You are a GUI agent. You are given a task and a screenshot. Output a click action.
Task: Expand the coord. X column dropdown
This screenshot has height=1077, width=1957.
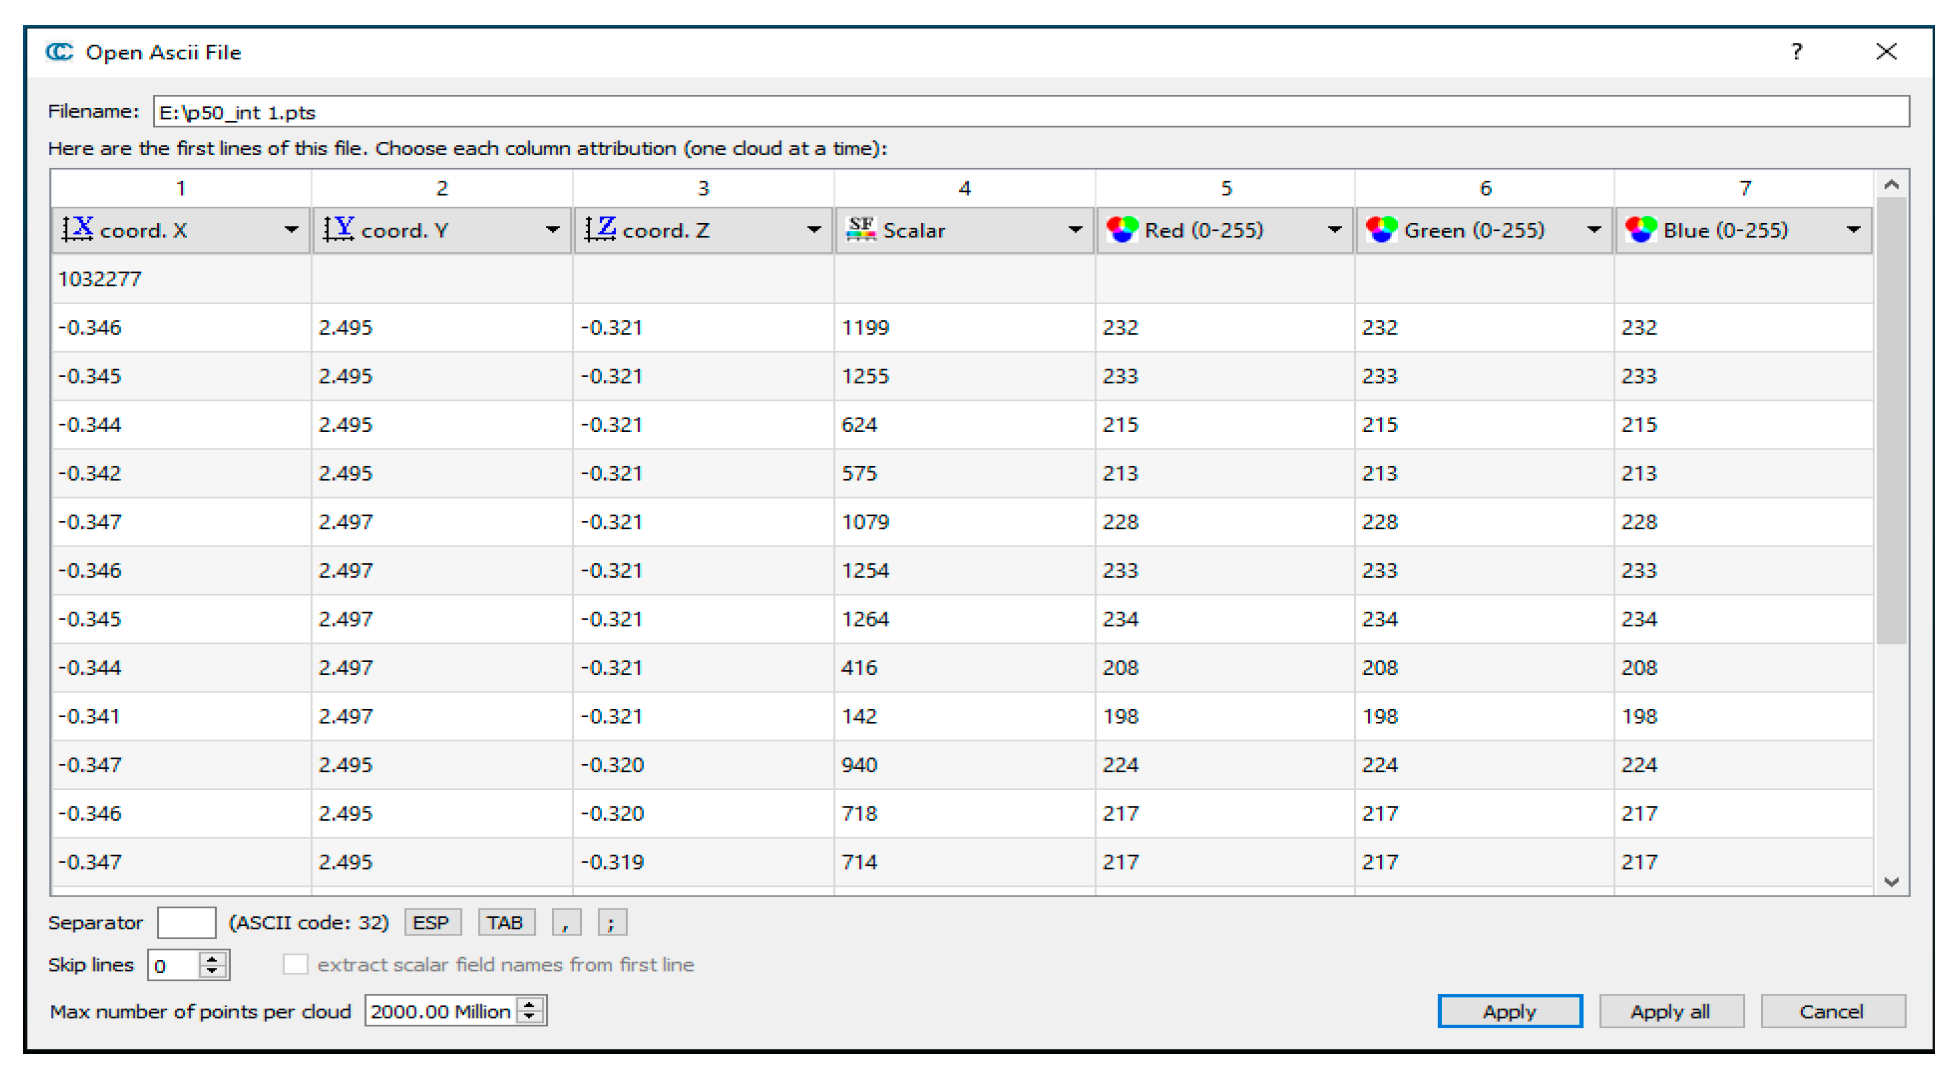point(291,230)
